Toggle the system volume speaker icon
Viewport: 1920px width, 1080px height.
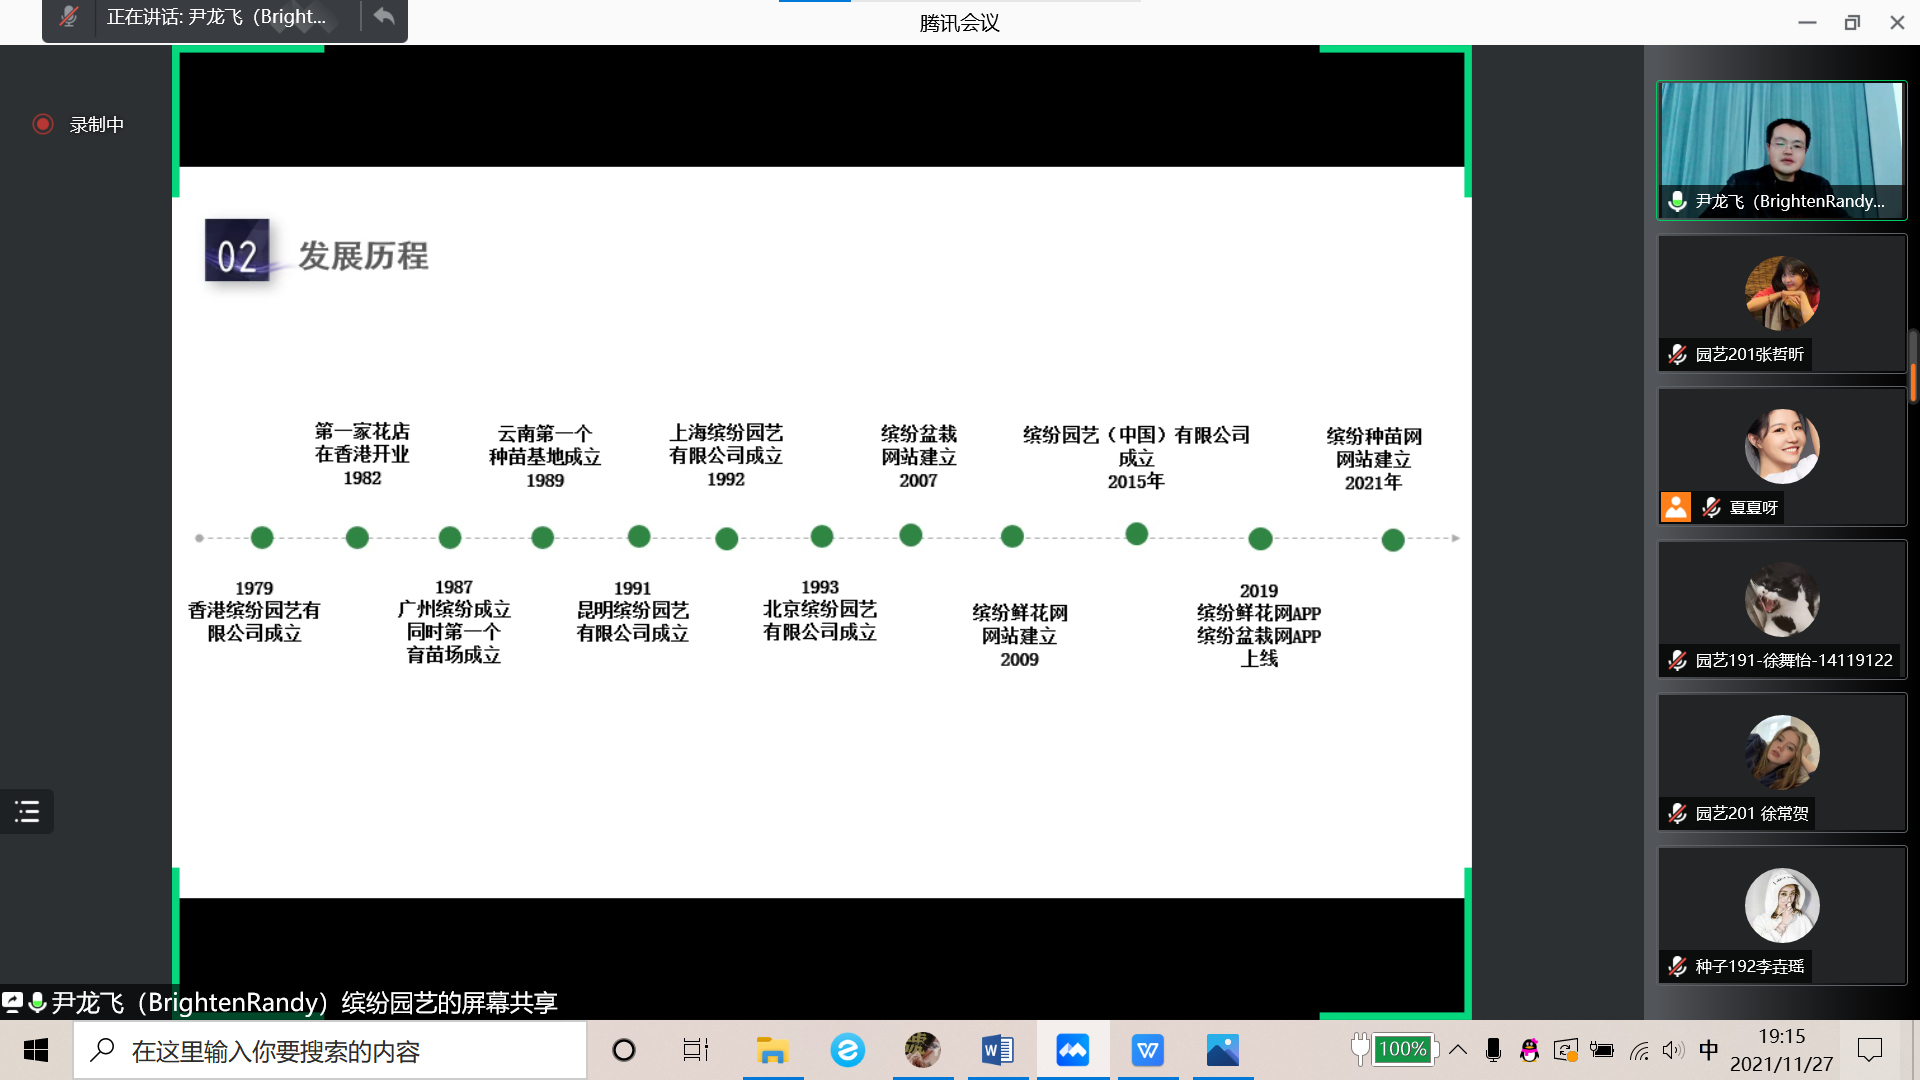point(1672,1050)
